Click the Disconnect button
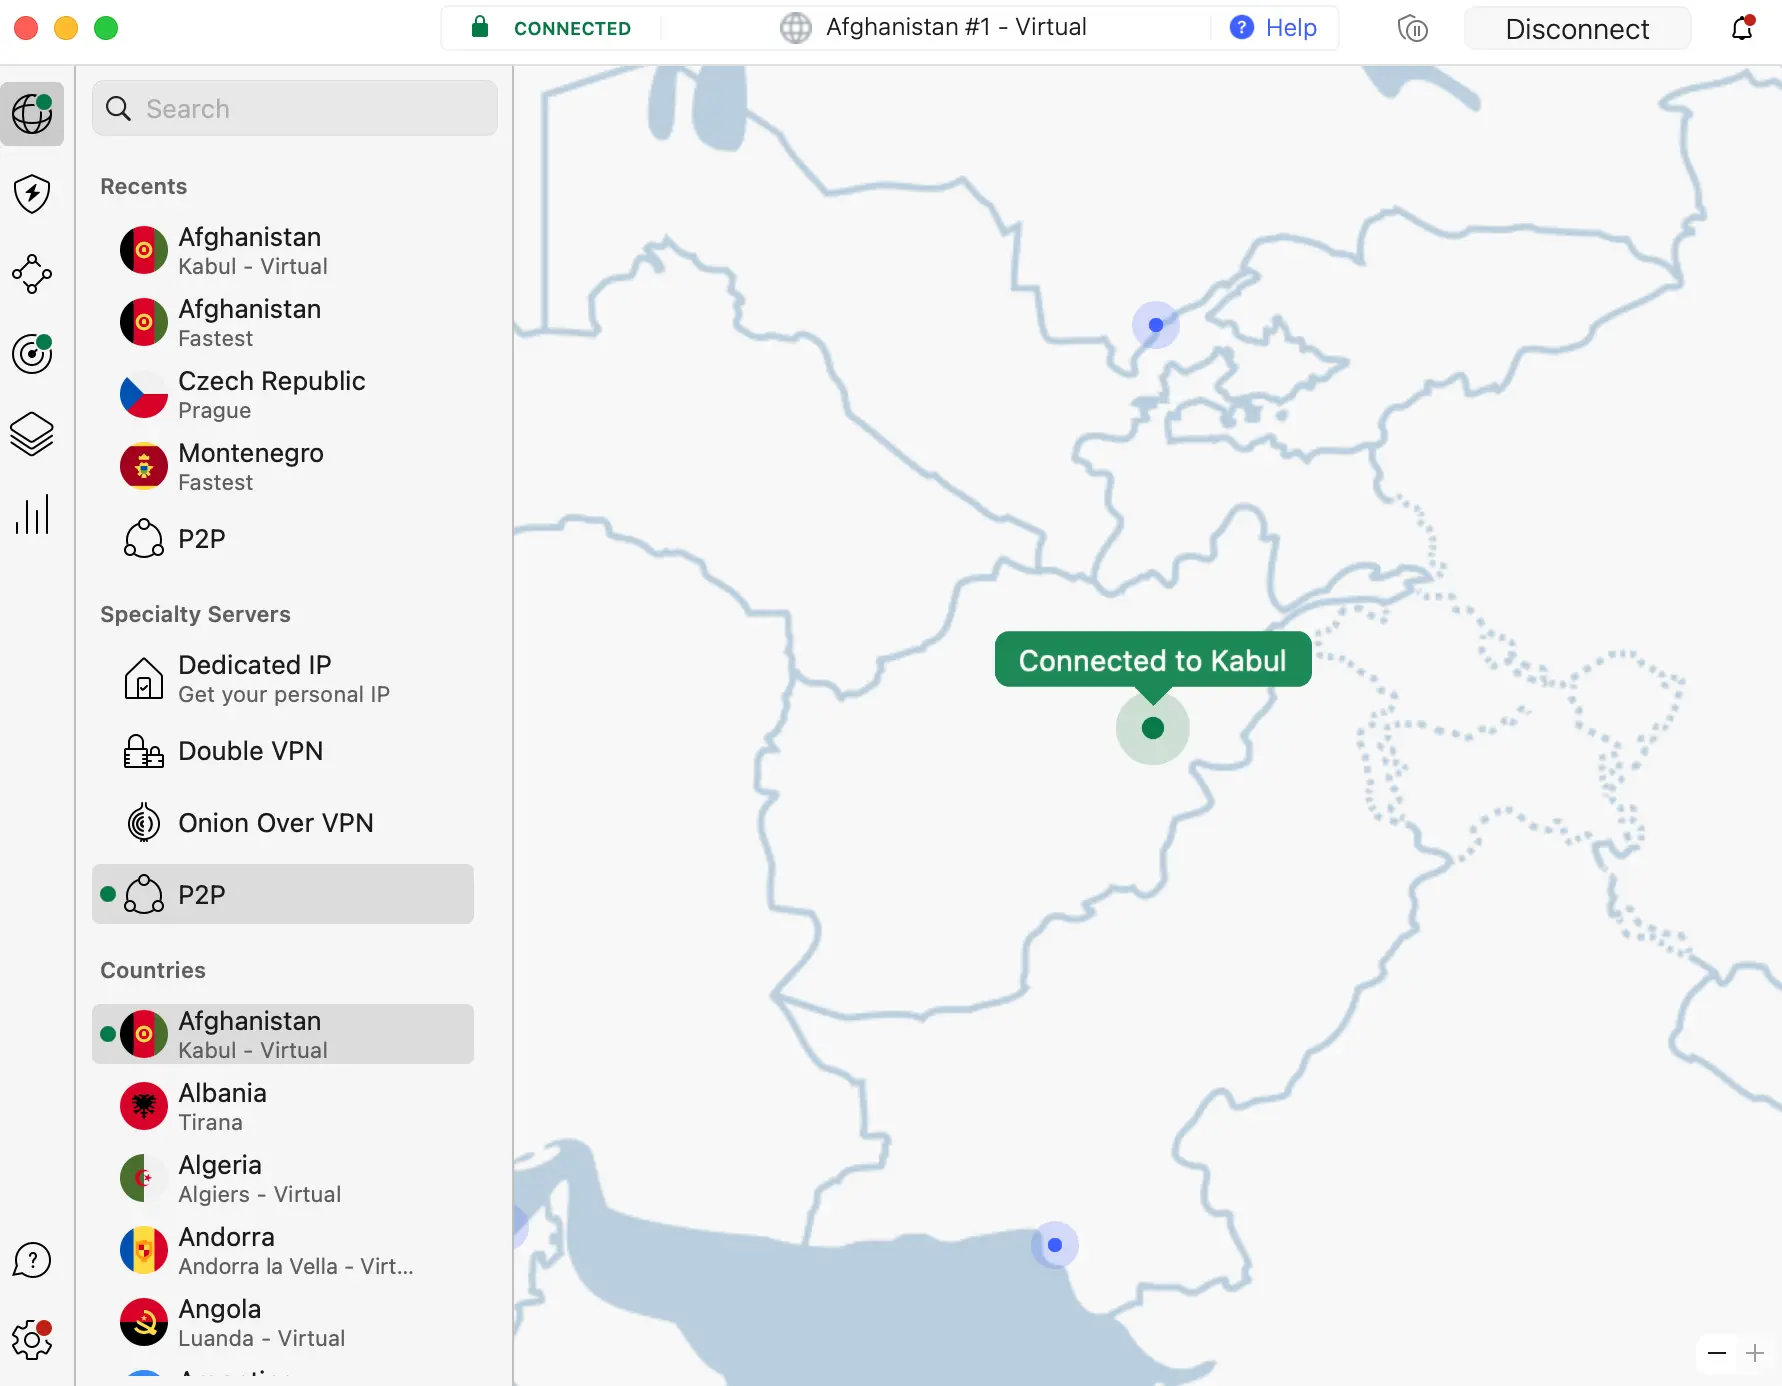1782x1386 pixels. (x=1577, y=29)
